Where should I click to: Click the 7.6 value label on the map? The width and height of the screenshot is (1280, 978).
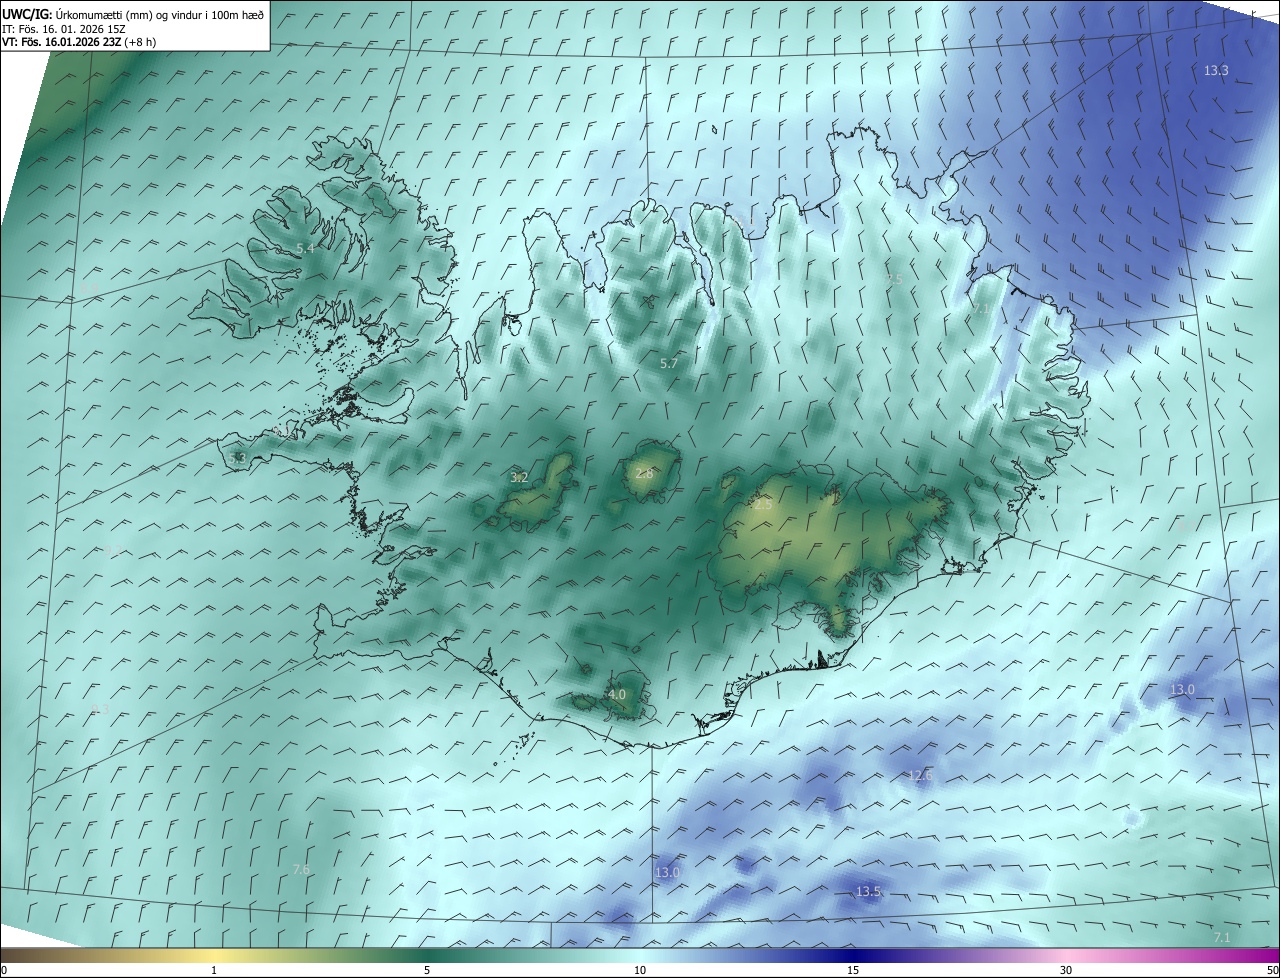[x=301, y=870]
